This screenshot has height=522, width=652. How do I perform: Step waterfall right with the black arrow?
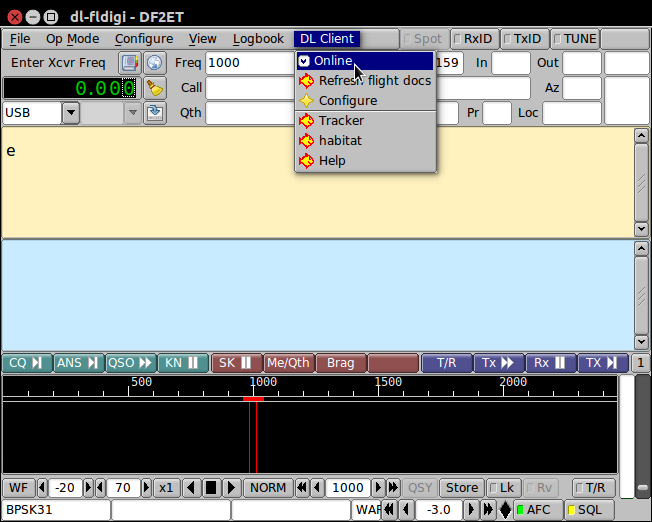click(231, 487)
